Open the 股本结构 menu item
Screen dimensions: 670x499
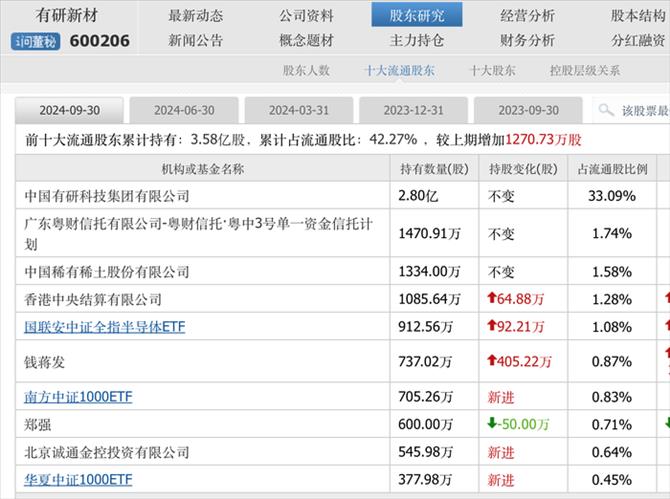[x=638, y=16]
